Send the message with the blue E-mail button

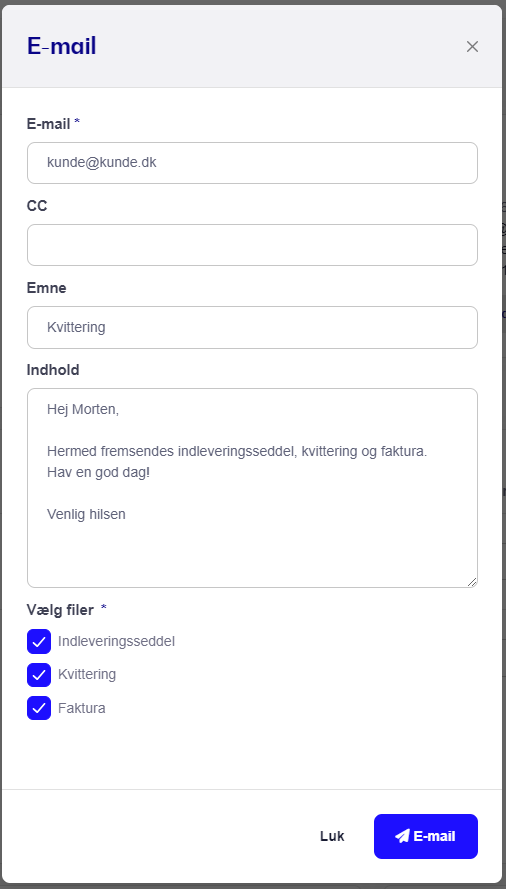tap(426, 836)
